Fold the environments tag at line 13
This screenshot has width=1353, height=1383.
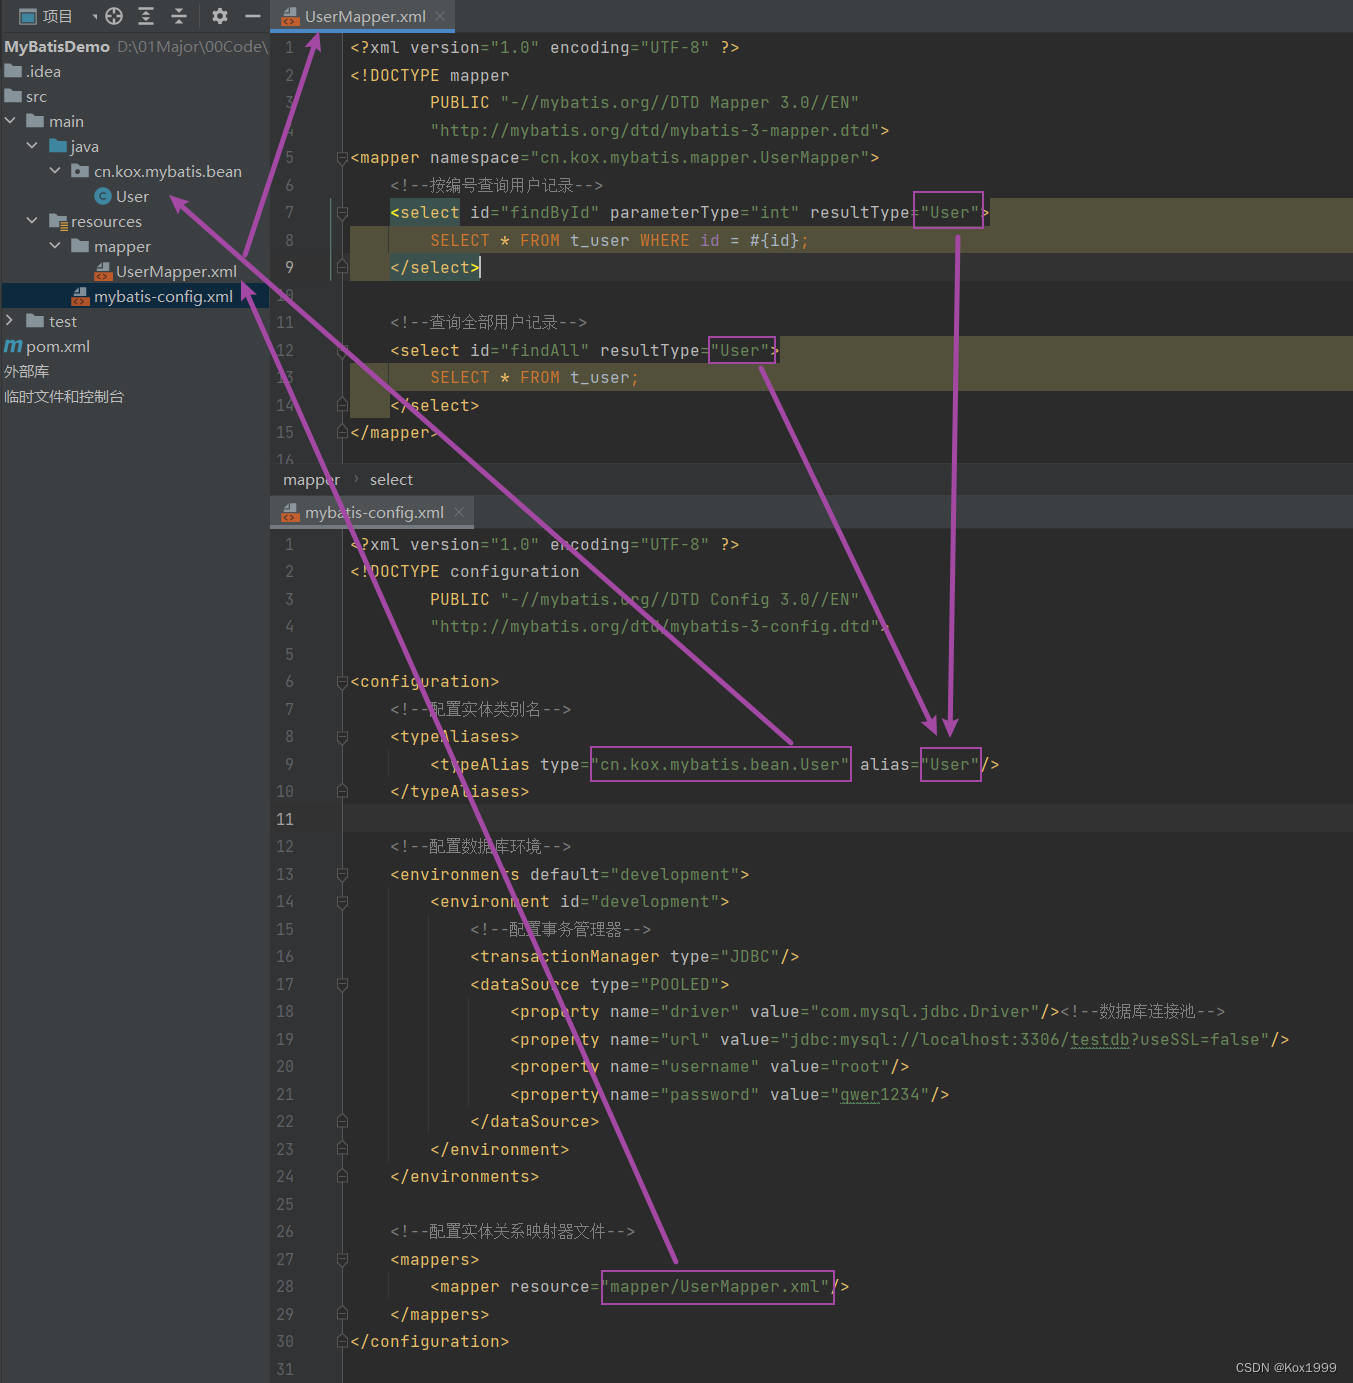tap(342, 875)
